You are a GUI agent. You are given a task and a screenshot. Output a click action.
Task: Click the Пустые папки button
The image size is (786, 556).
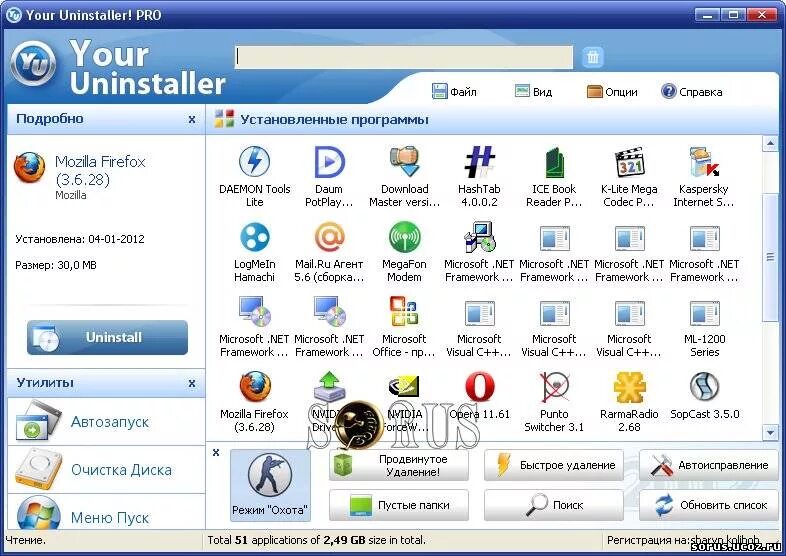pos(399,505)
